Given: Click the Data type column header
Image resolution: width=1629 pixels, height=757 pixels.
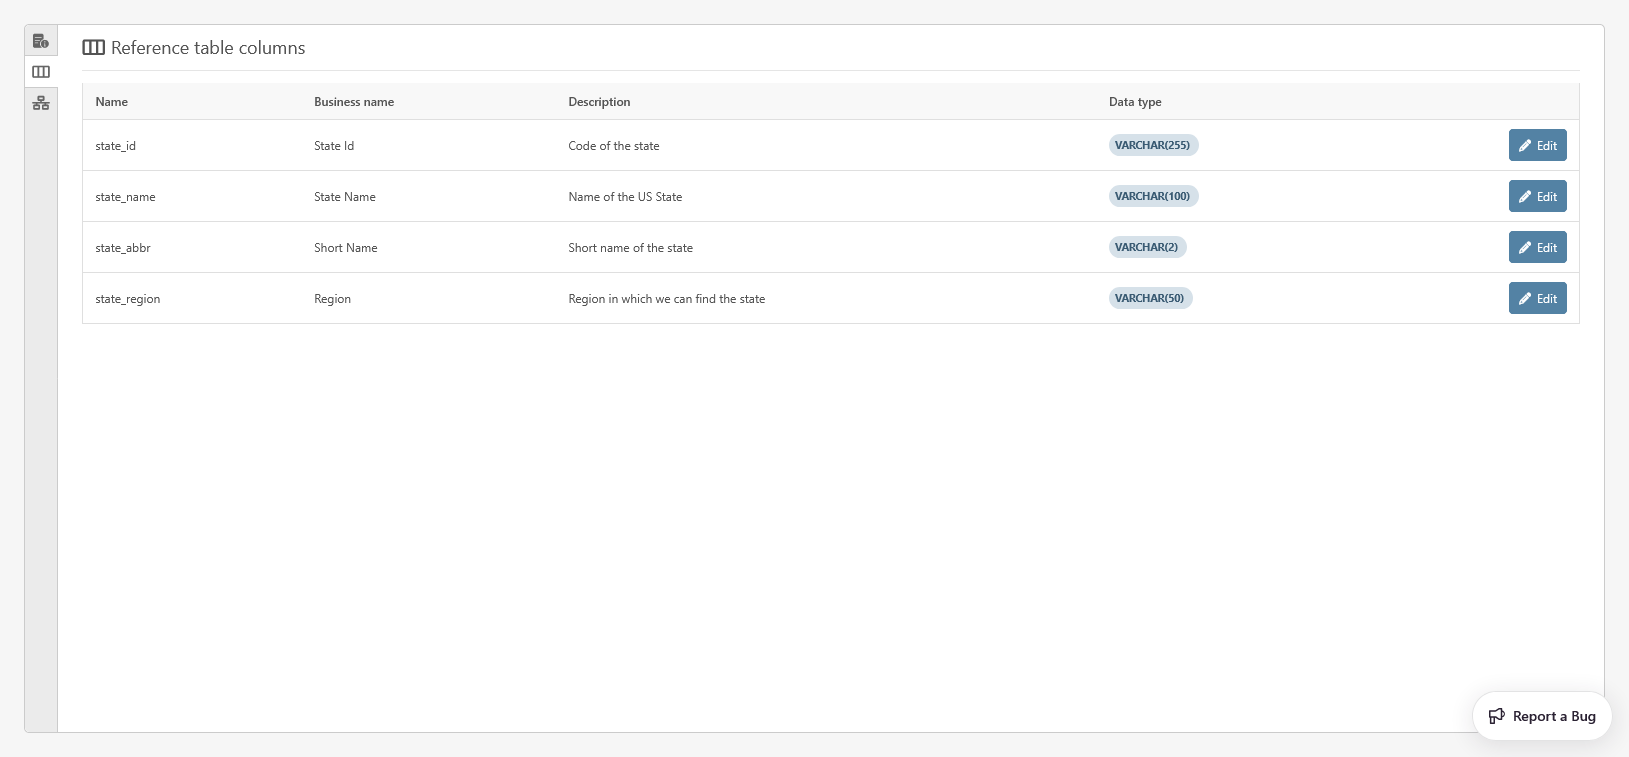Looking at the screenshot, I should pyautogui.click(x=1135, y=102).
